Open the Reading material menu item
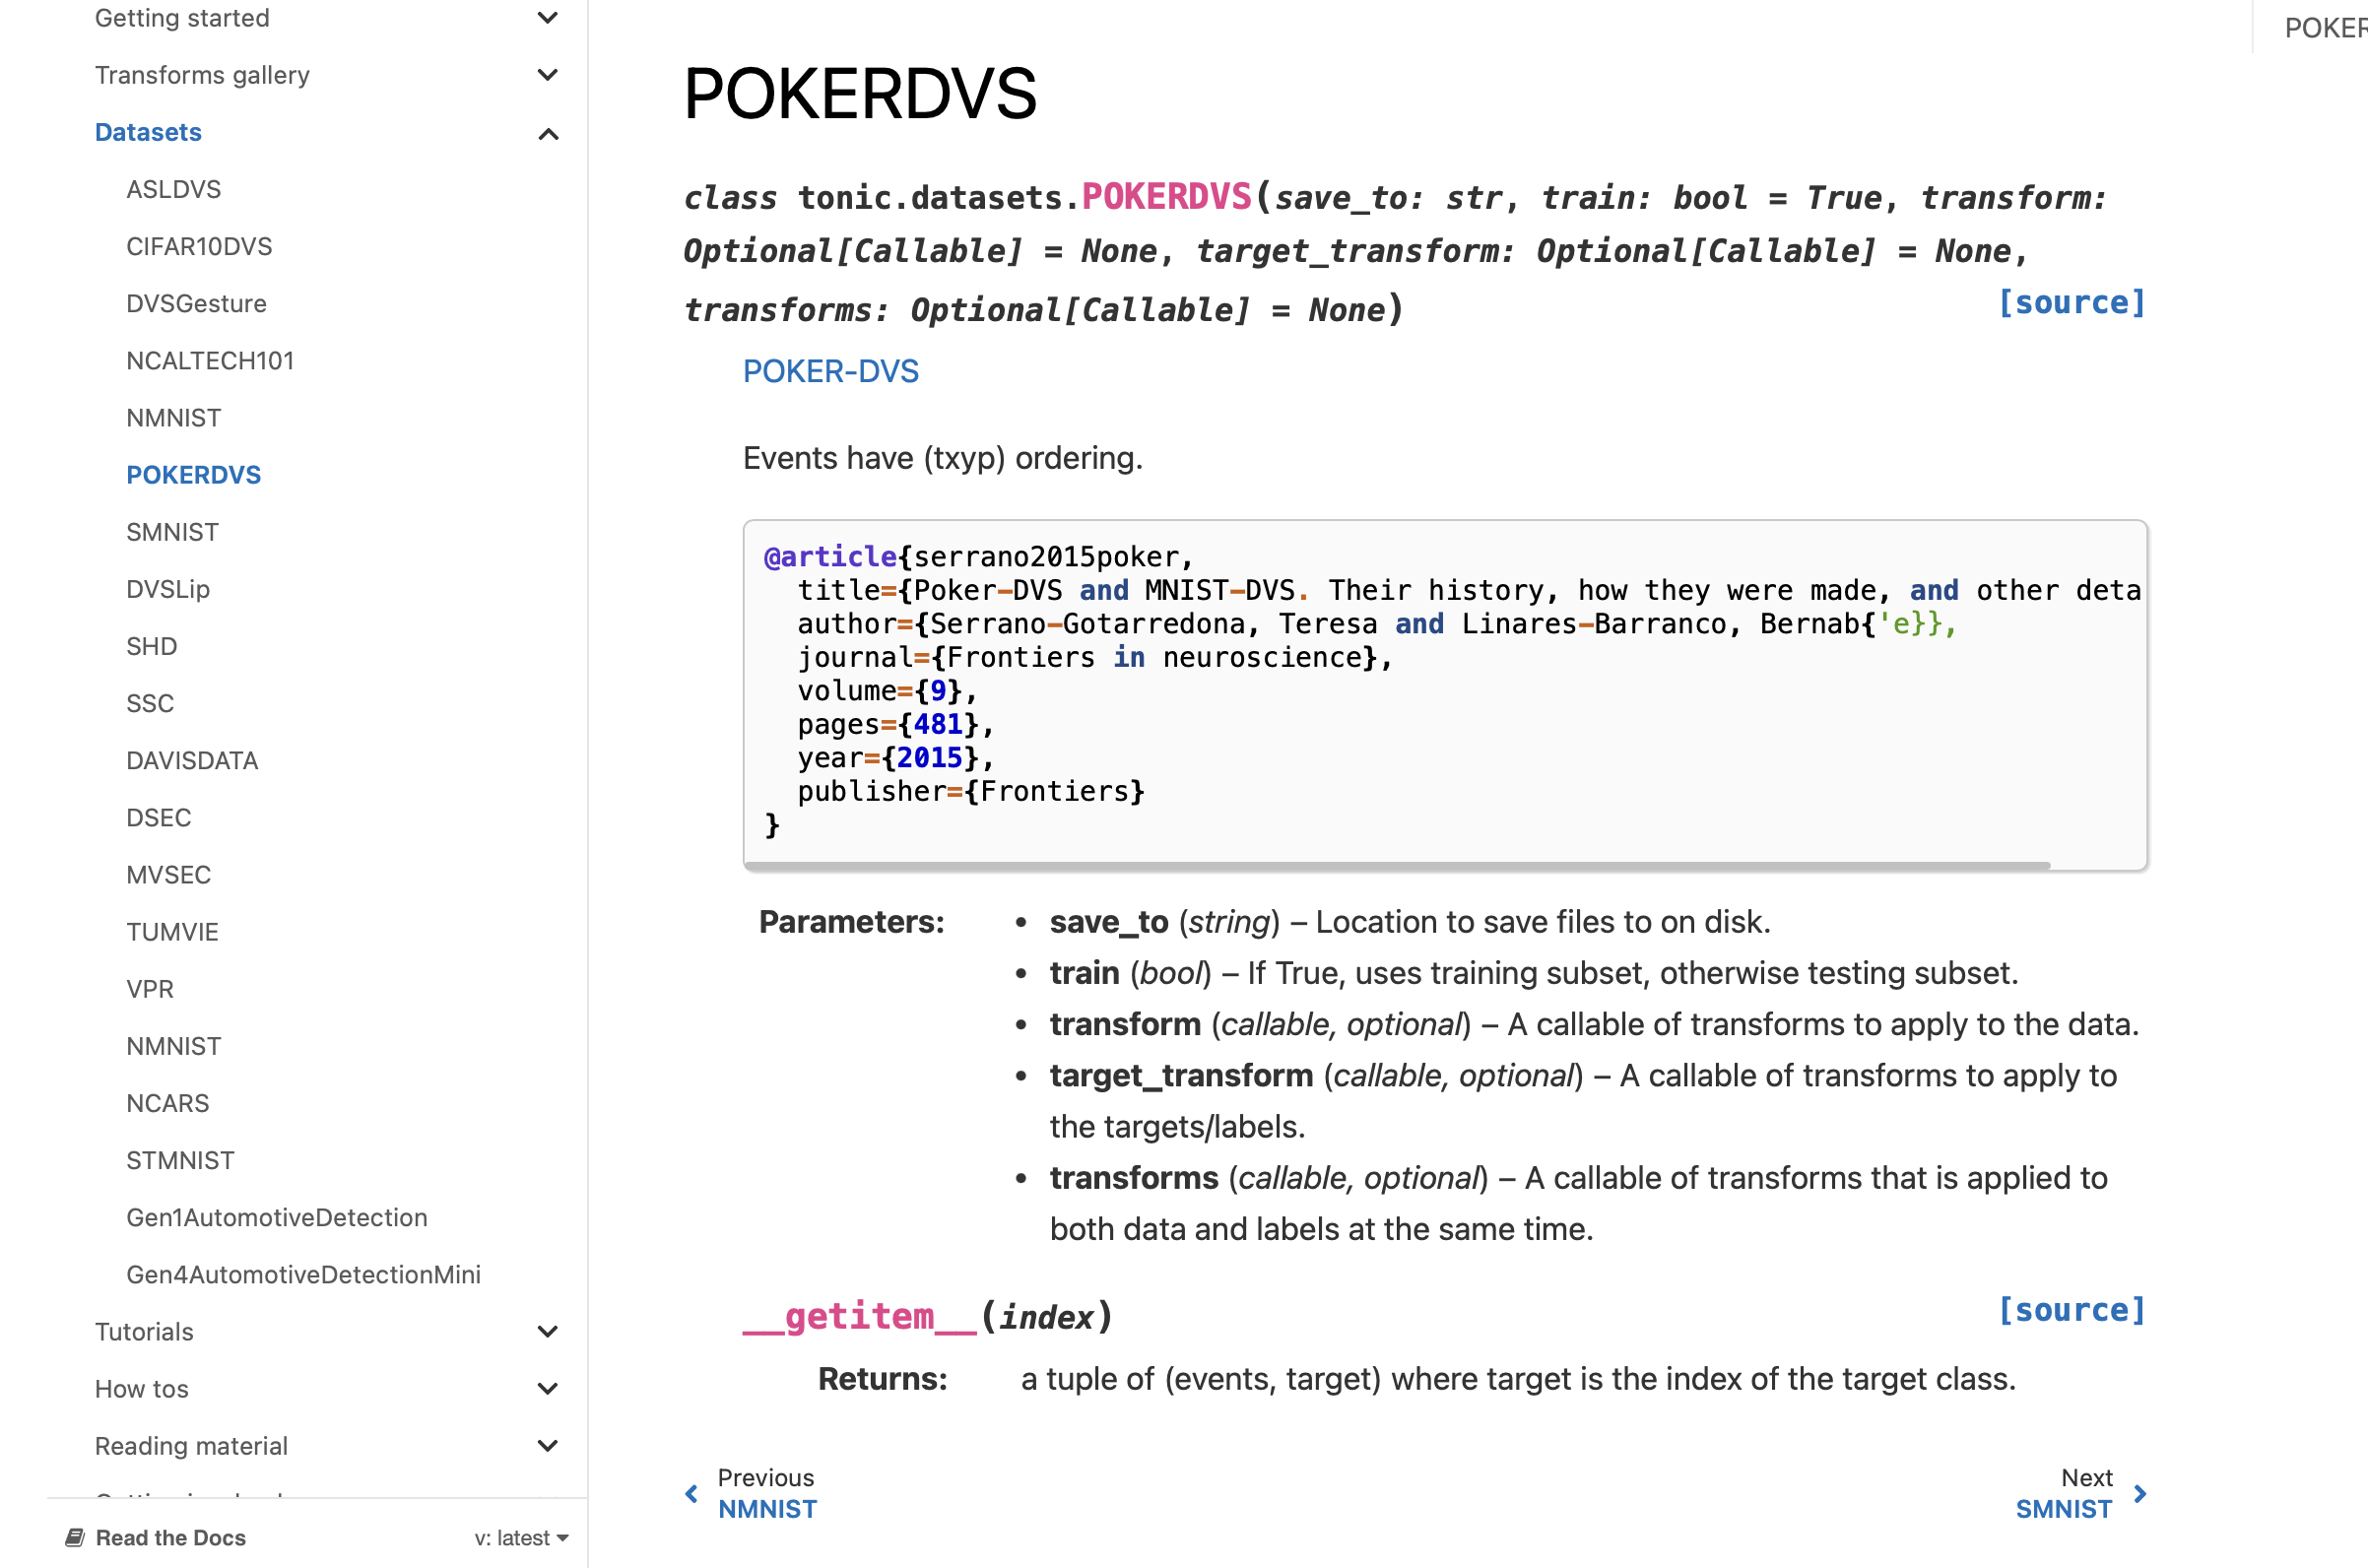This screenshot has height=1568, width=2368. point(191,1446)
